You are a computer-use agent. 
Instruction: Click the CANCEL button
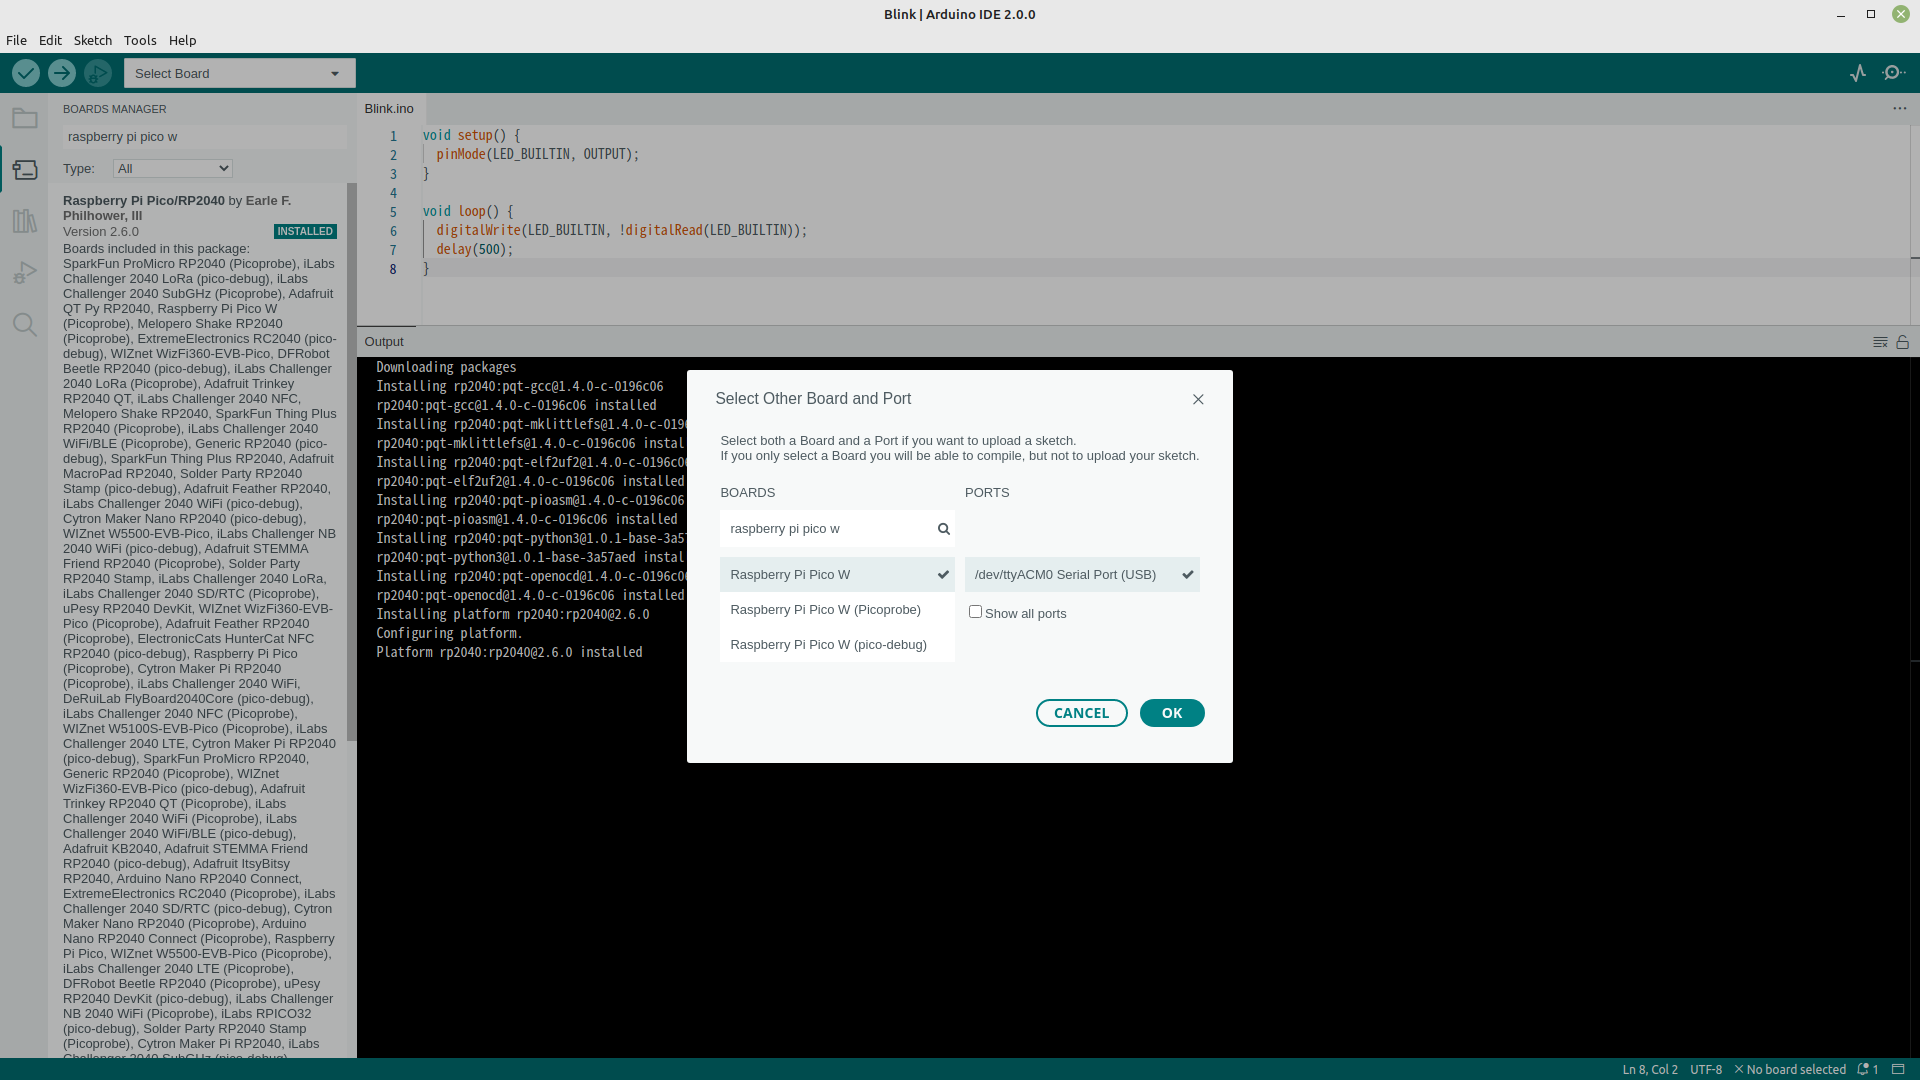click(x=1081, y=713)
